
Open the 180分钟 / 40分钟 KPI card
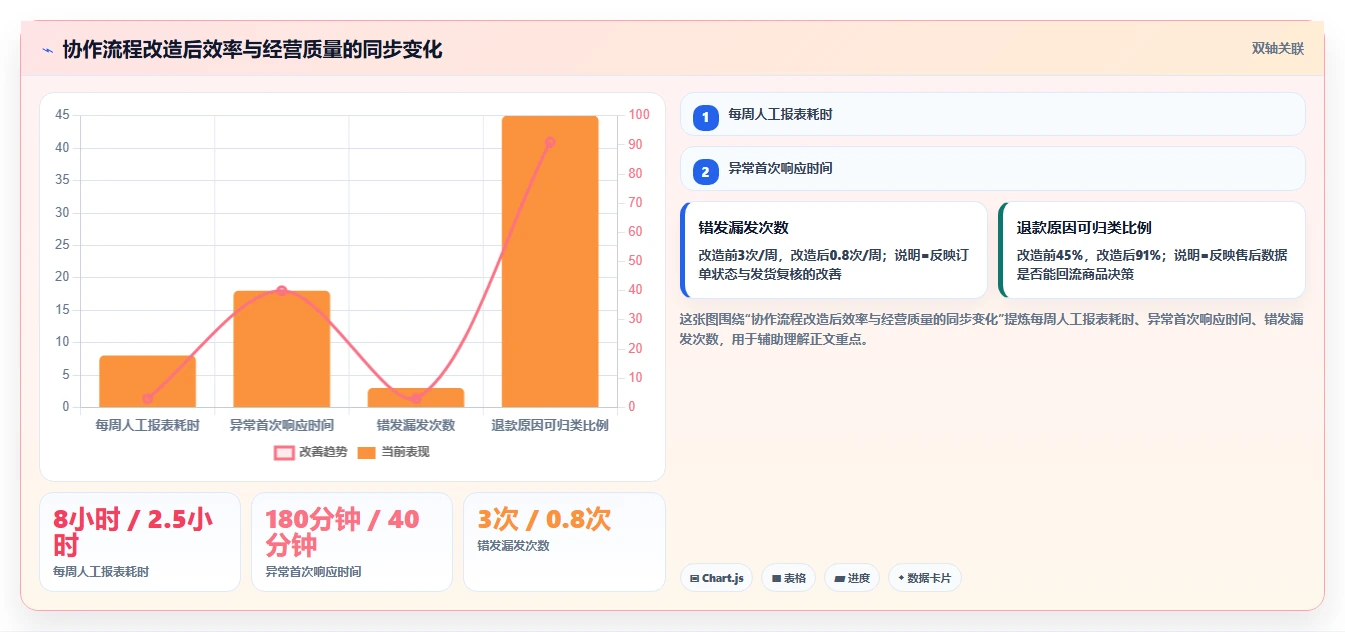(x=352, y=542)
